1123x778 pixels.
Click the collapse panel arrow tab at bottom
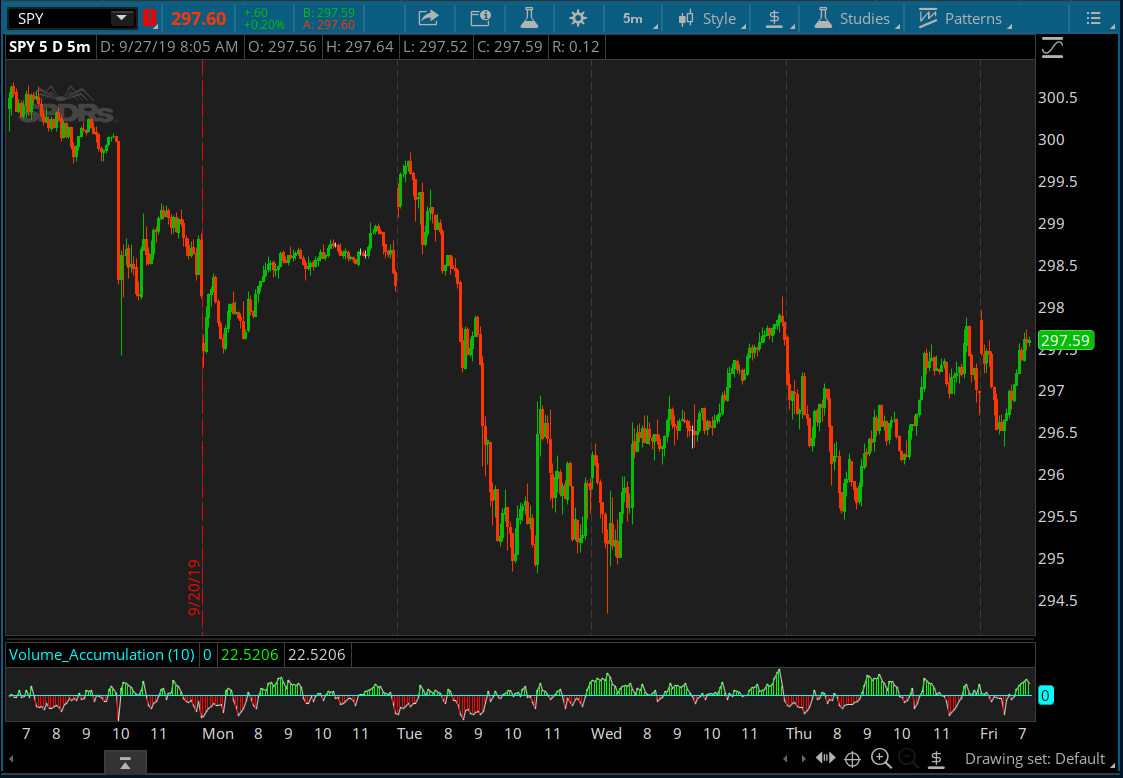pyautogui.click(x=125, y=765)
